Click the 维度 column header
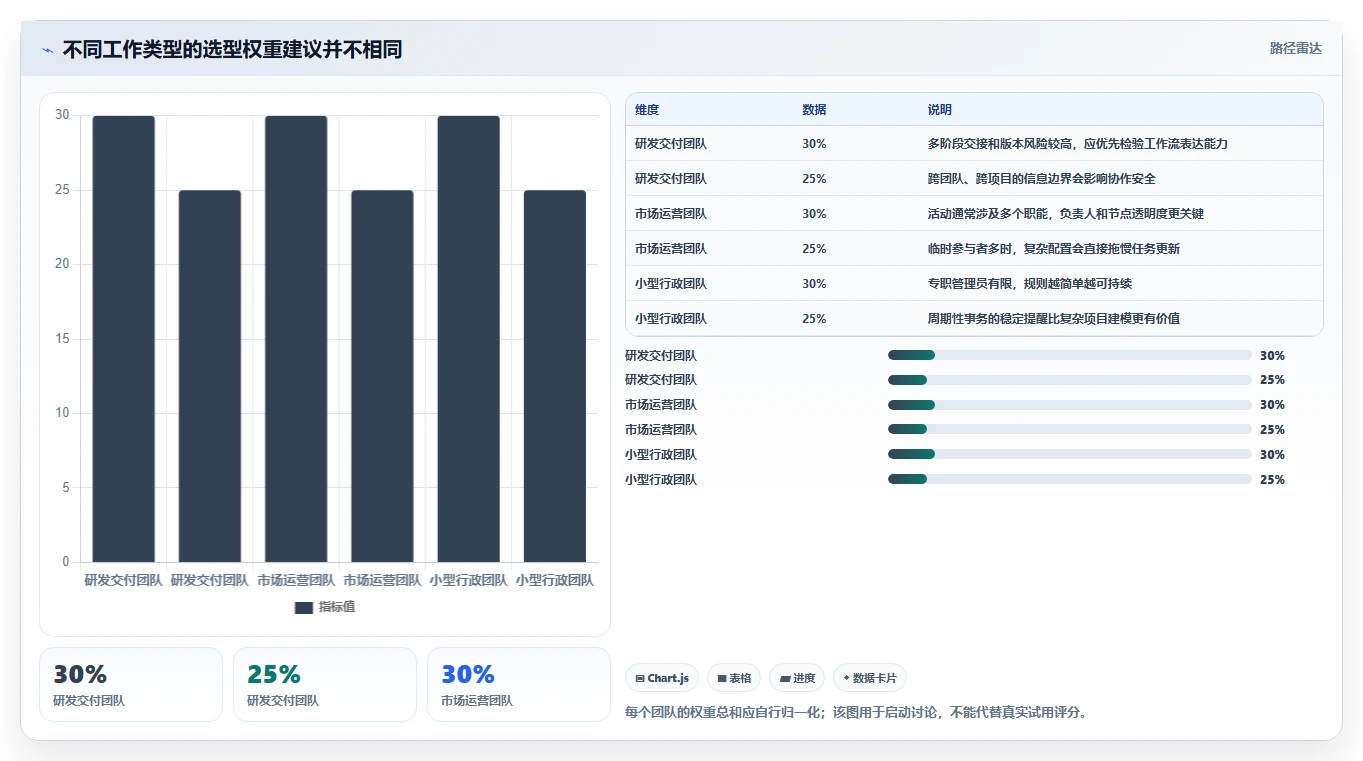 click(647, 110)
